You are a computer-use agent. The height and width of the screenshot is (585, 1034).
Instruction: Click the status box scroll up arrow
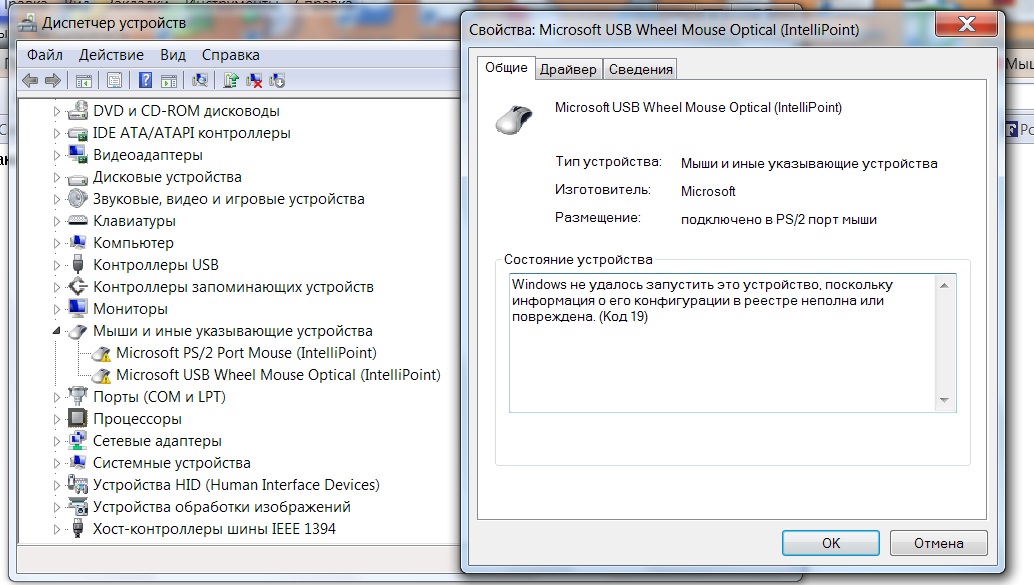click(x=944, y=286)
